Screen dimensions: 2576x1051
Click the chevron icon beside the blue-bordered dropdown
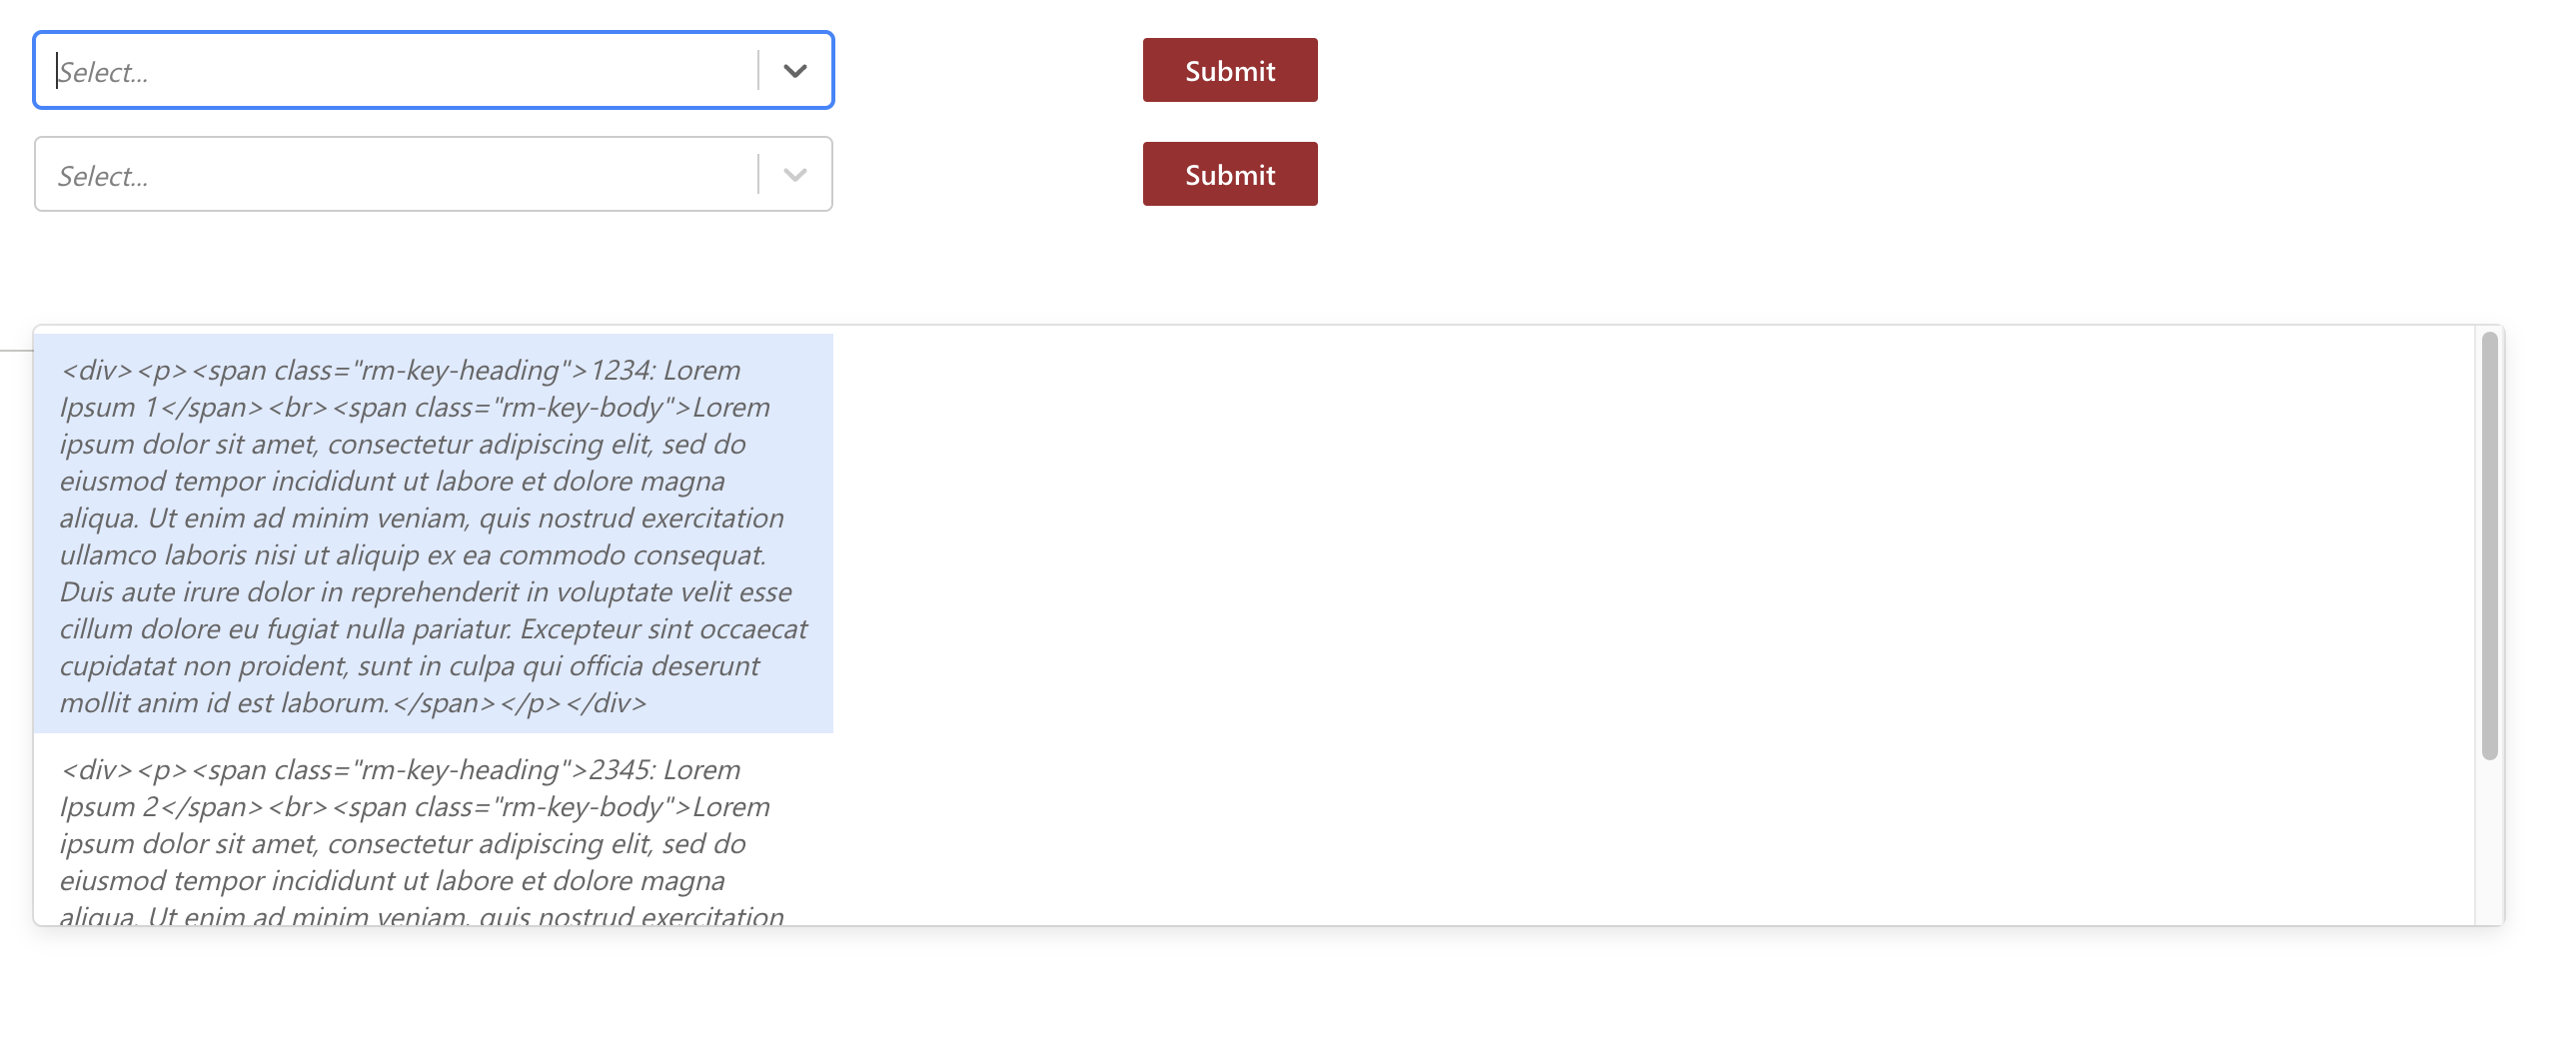[x=797, y=70]
